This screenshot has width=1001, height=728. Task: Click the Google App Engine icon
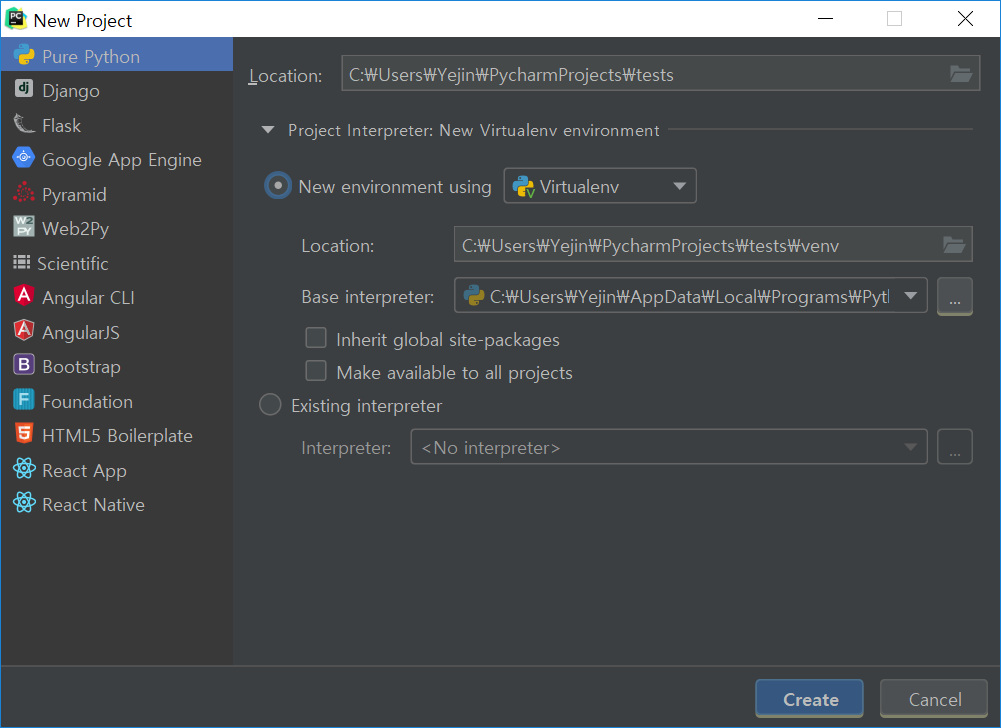24,158
